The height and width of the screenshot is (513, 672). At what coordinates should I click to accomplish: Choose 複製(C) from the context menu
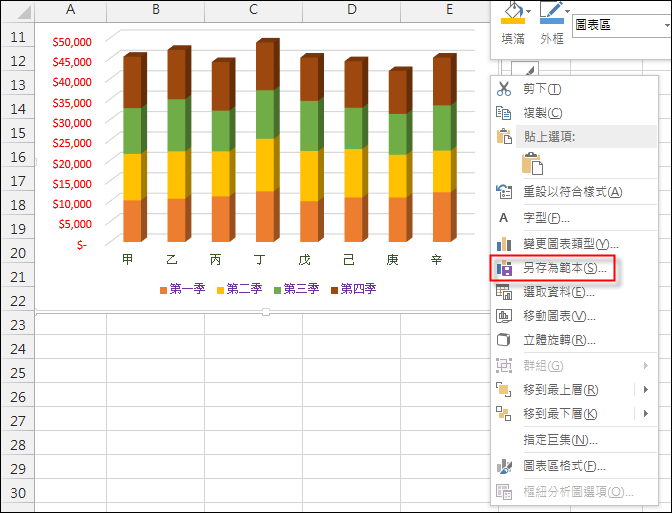point(574,113)
